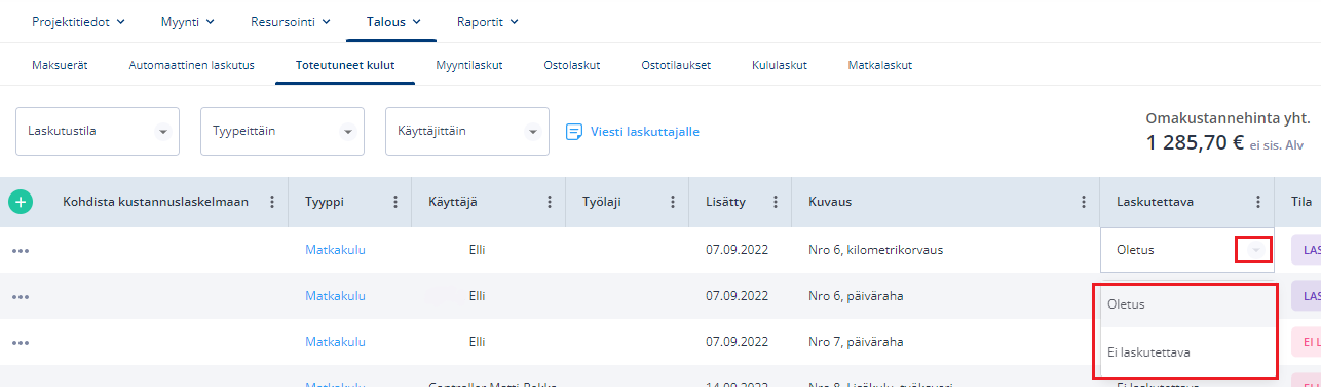
Task: Sort by the Kuvaus column header
Action: (x=830, y=202)
